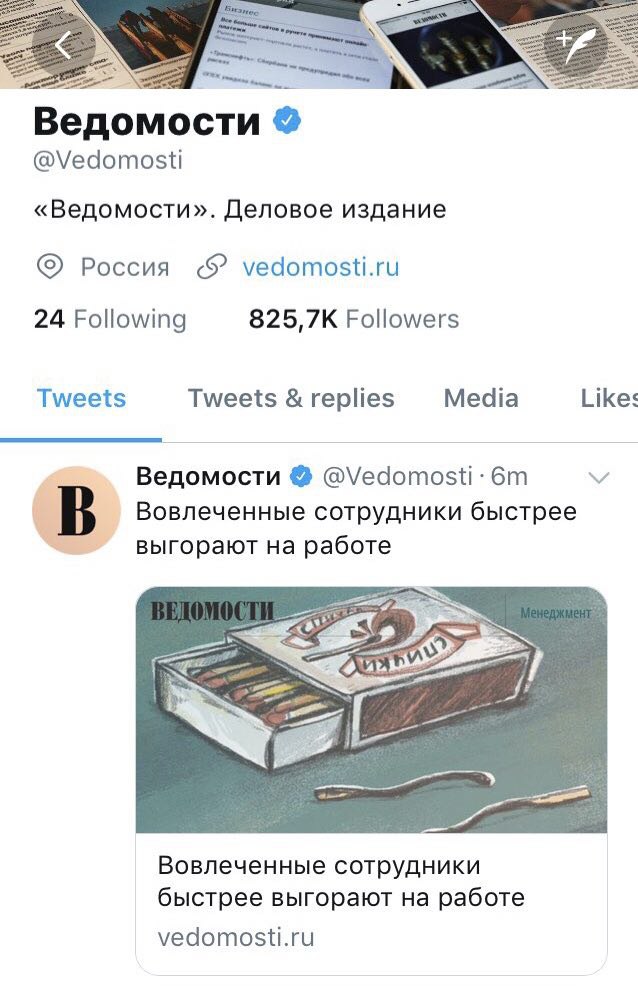Open the Tweets & replies tab

pyautogui.click(x=291, y=398)
